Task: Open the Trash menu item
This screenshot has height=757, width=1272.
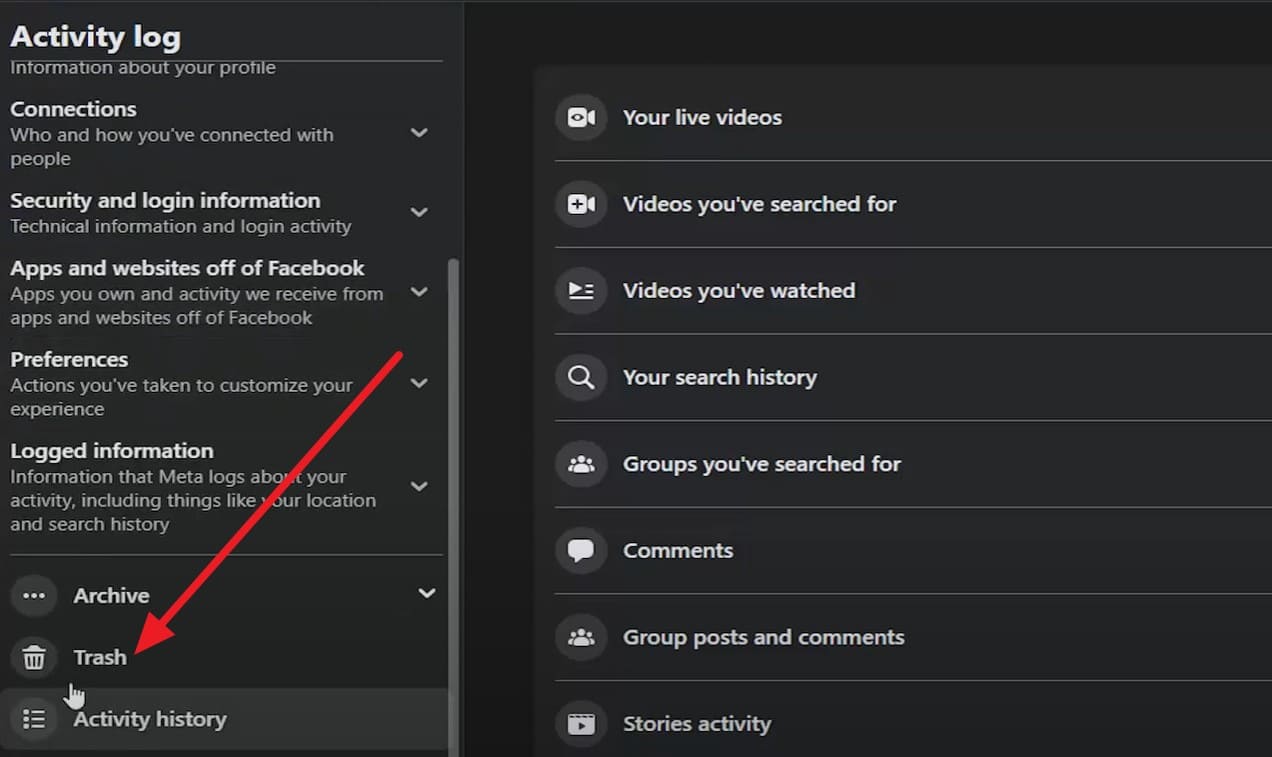Action: click(x=100, y=657)
